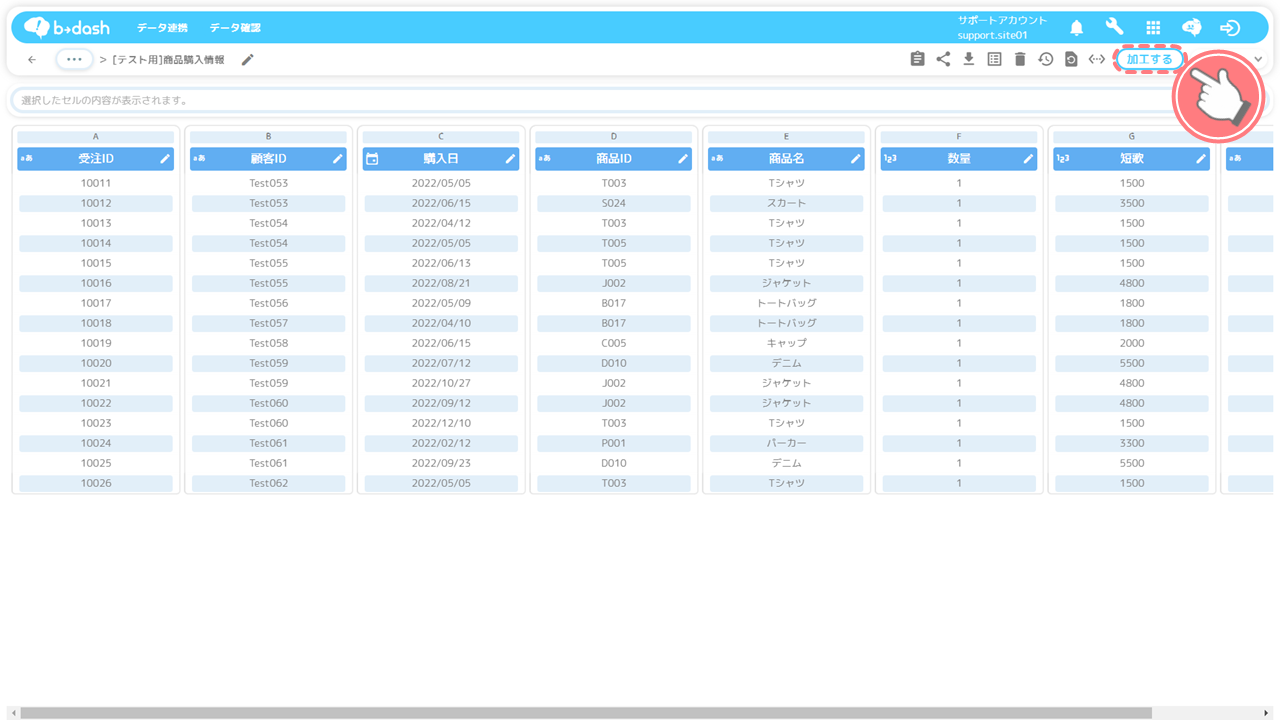Click the horizontal scrollbar thumb

tap(586, 713)
